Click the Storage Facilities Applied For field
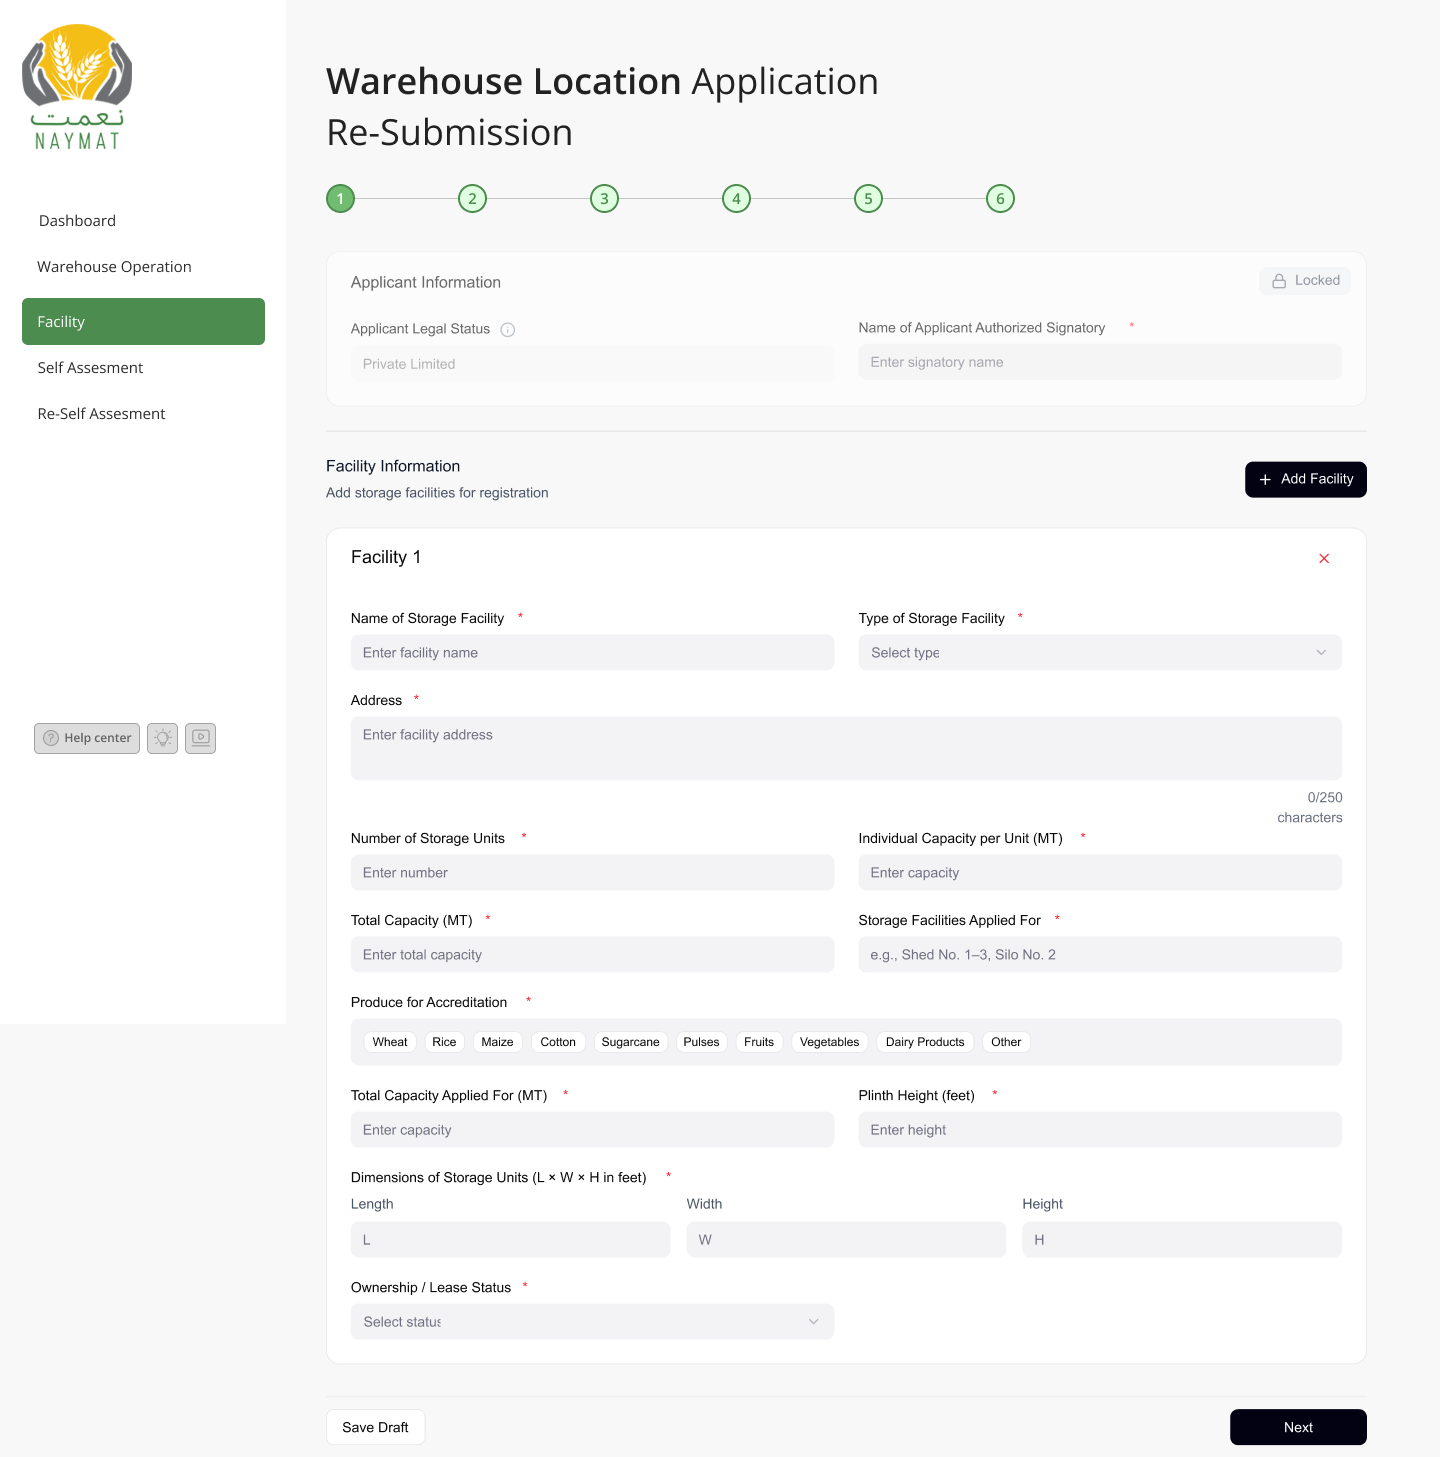The width and height of the screenshot is (1440, 1457). 1100,955
